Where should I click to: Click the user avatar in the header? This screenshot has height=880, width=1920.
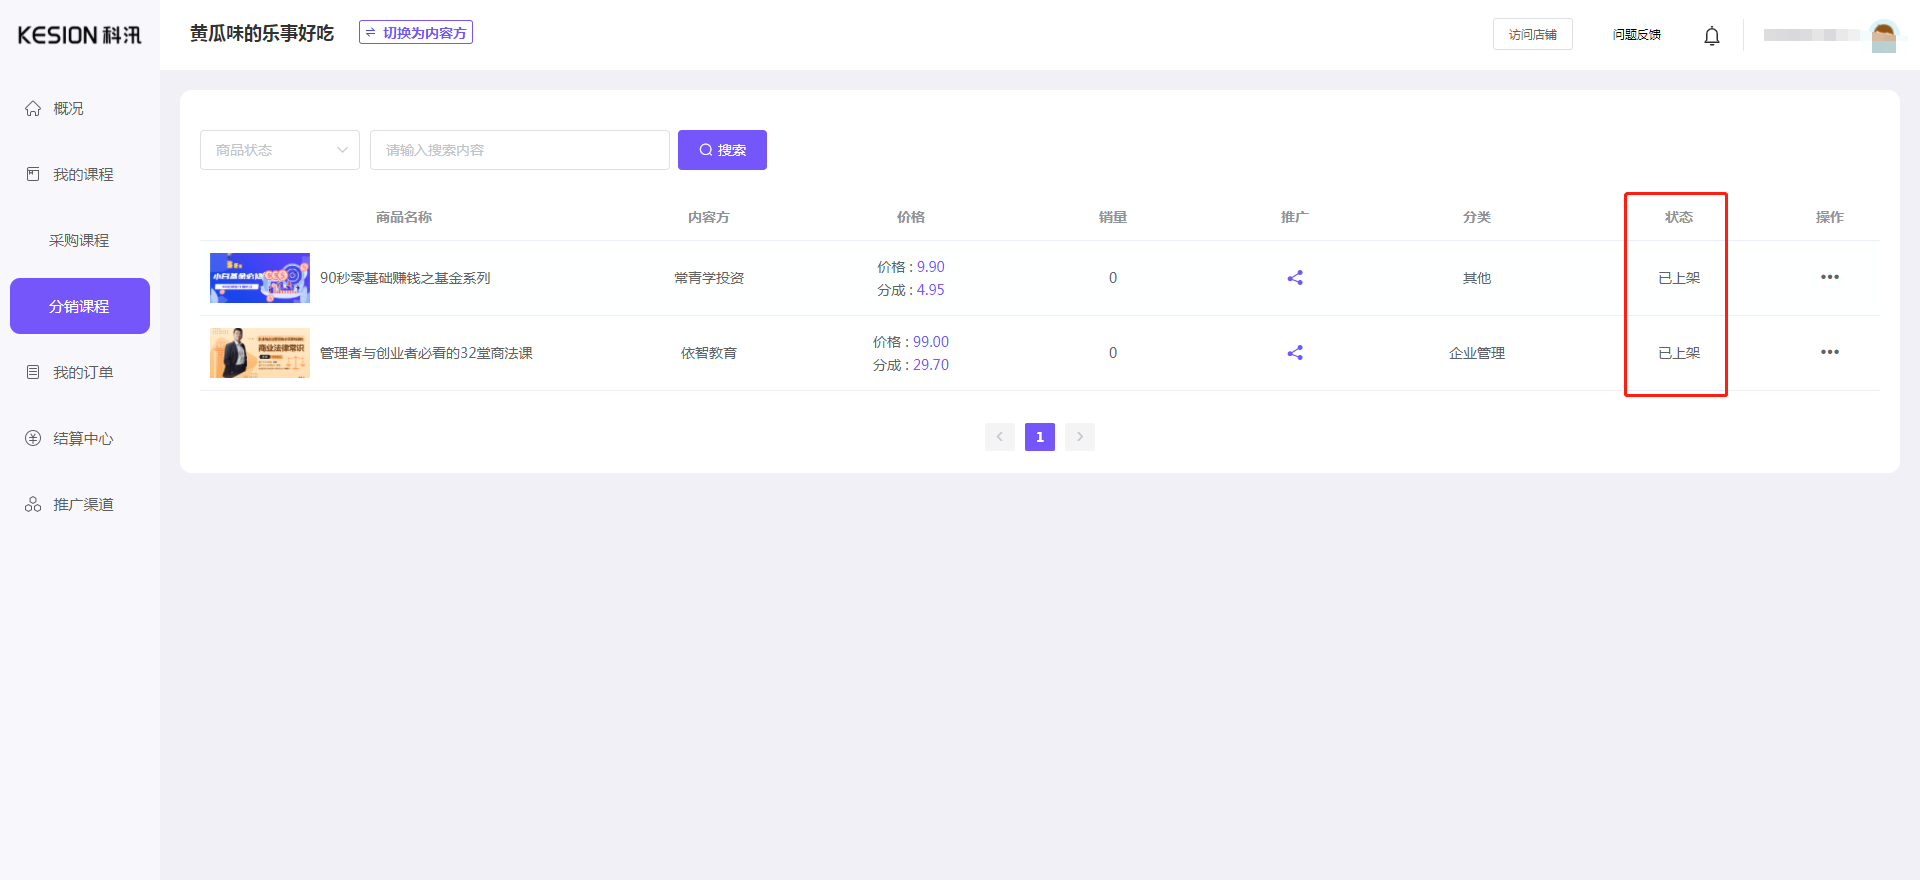point(1883,36)
